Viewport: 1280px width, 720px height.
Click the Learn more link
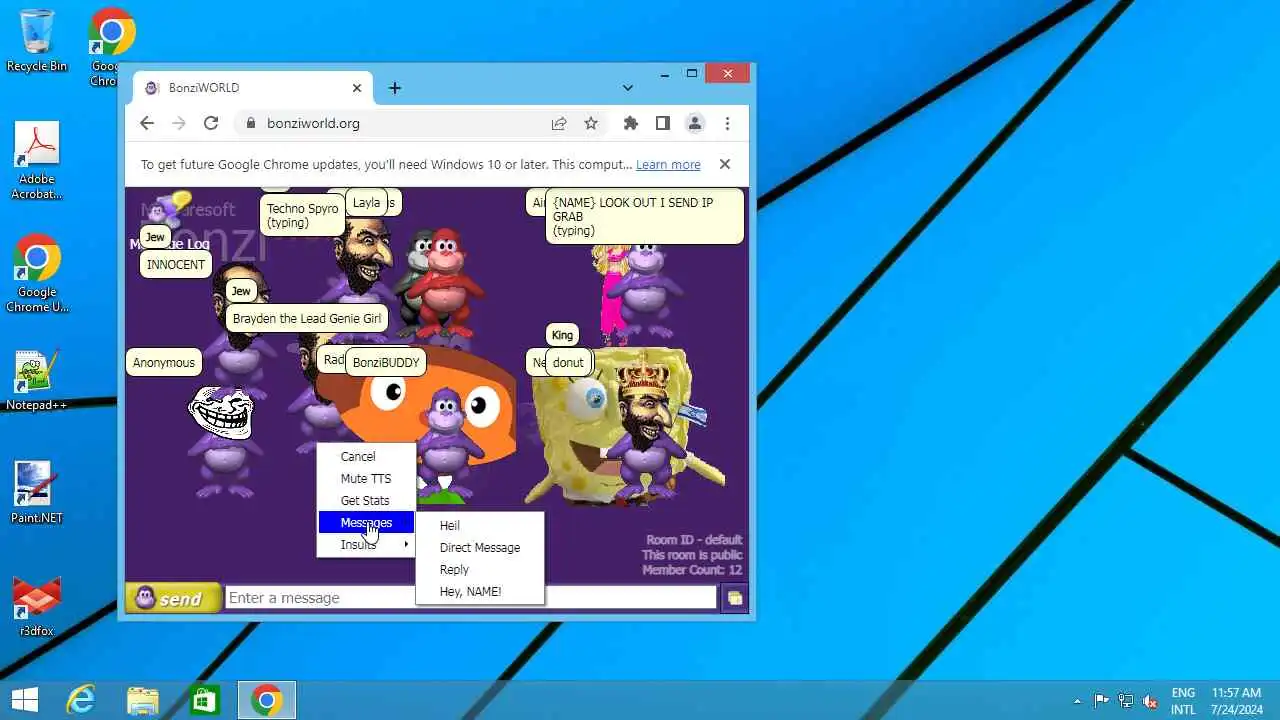(x=668, y=165)
